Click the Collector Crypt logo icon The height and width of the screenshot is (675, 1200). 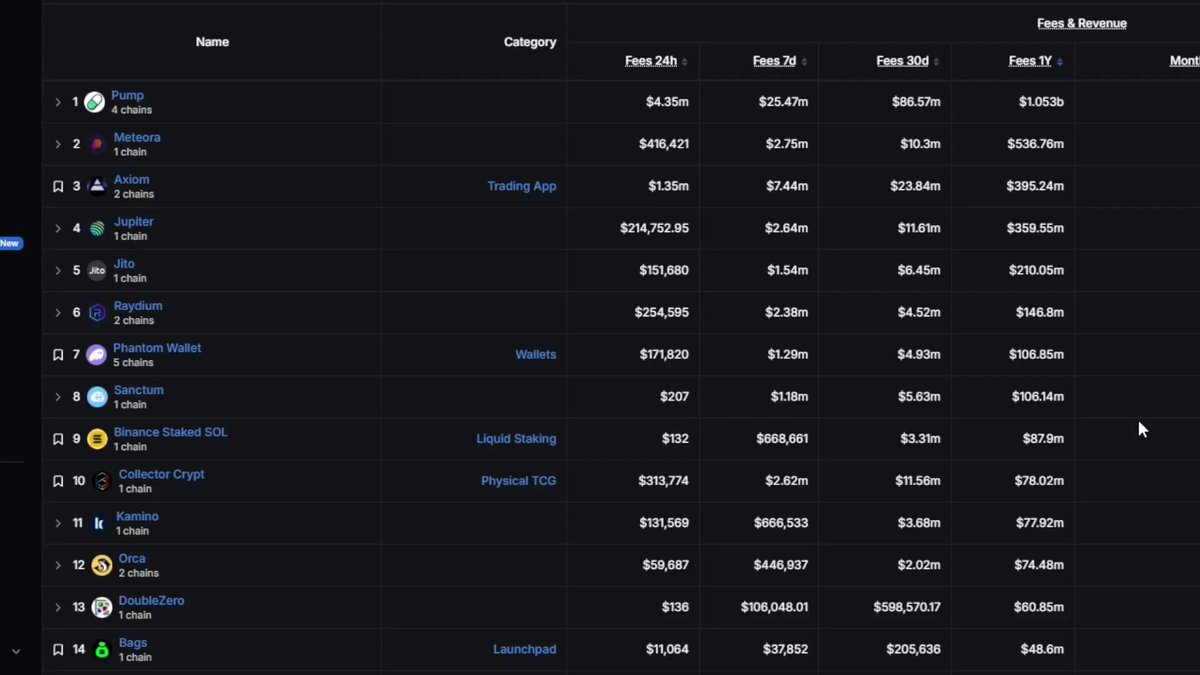pyautogui.click(x=102, y=481)
